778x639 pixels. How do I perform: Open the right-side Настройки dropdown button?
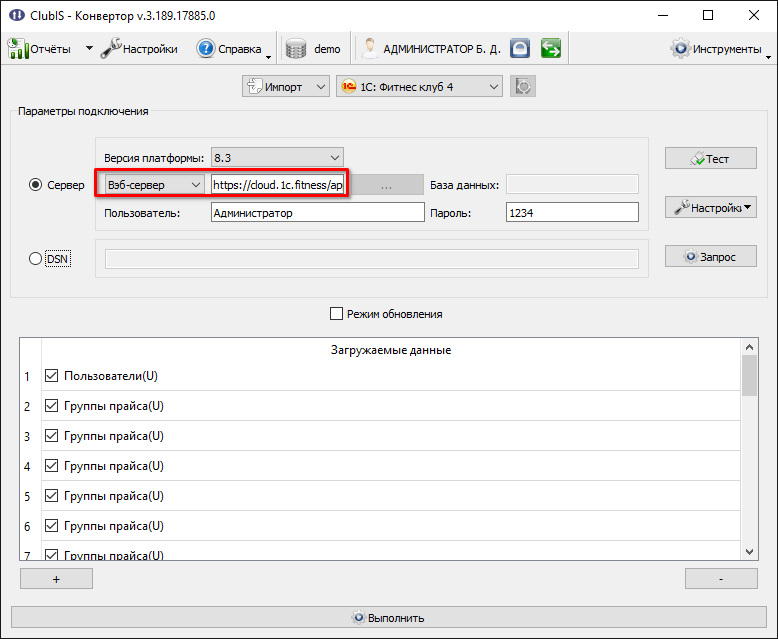[x=711, y=207]
